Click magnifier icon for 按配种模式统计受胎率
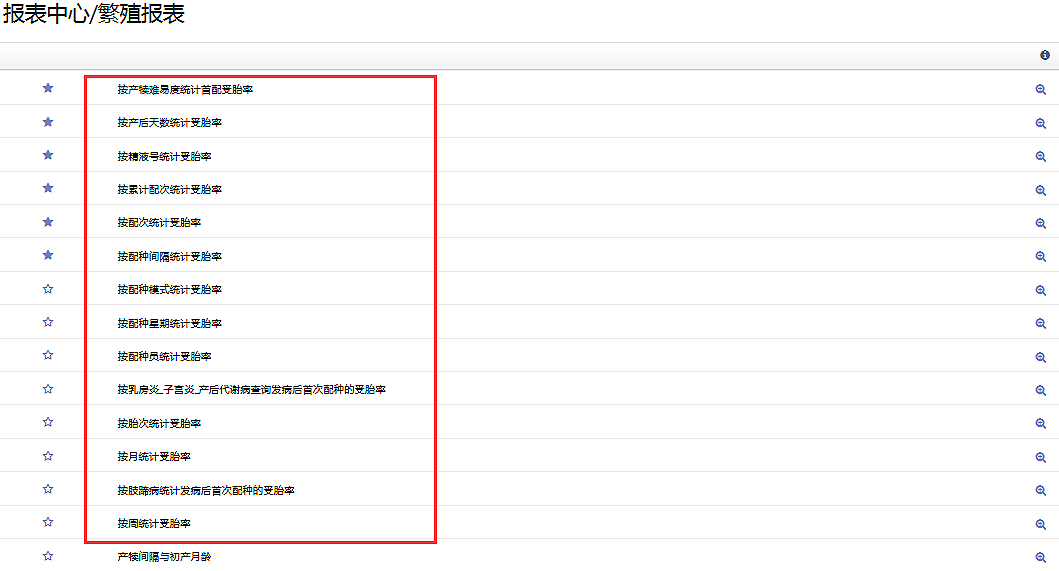The image size is (1059, 571). click(1041, 290)
